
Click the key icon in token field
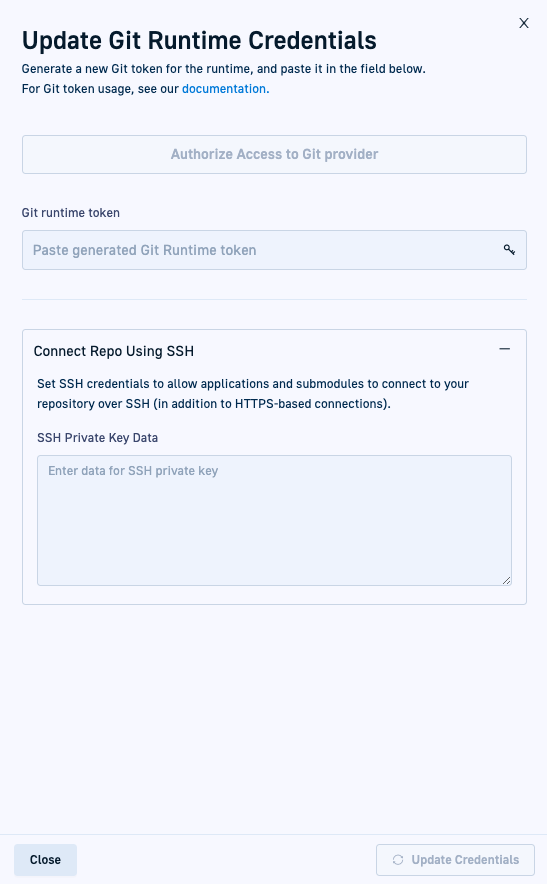tap(509, 250)
